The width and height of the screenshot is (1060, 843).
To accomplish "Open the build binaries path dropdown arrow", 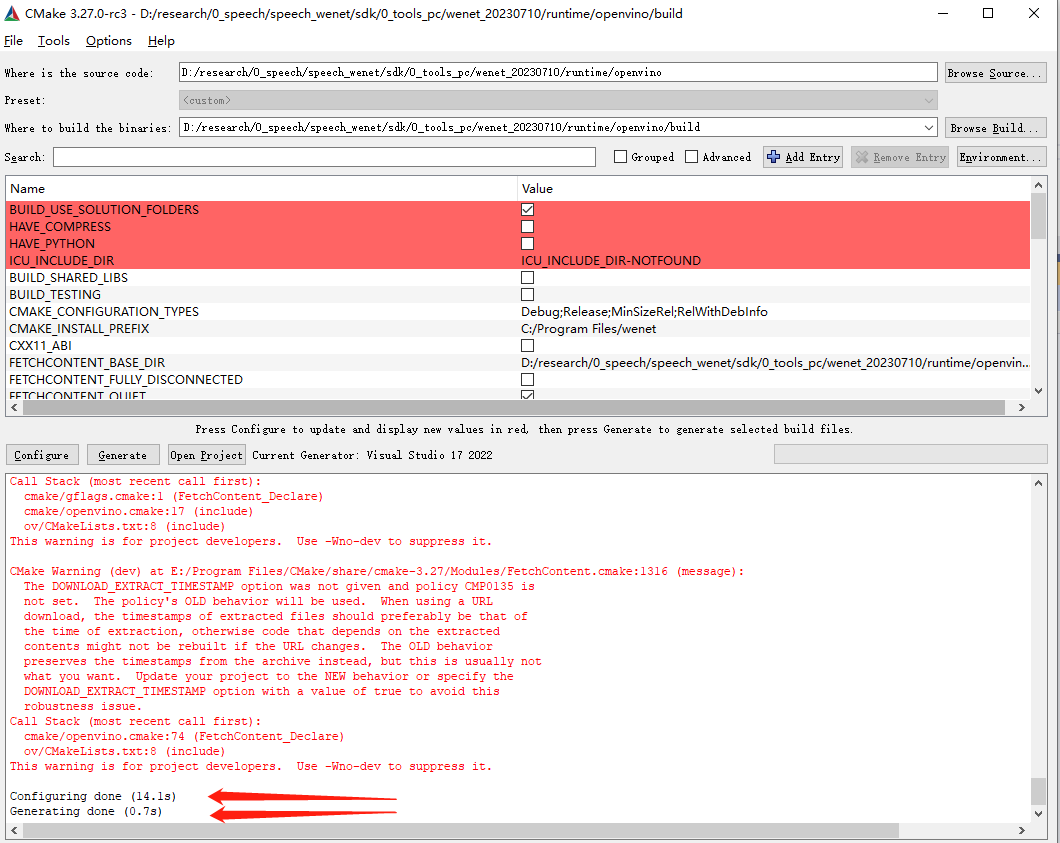I will coord(929,127).
